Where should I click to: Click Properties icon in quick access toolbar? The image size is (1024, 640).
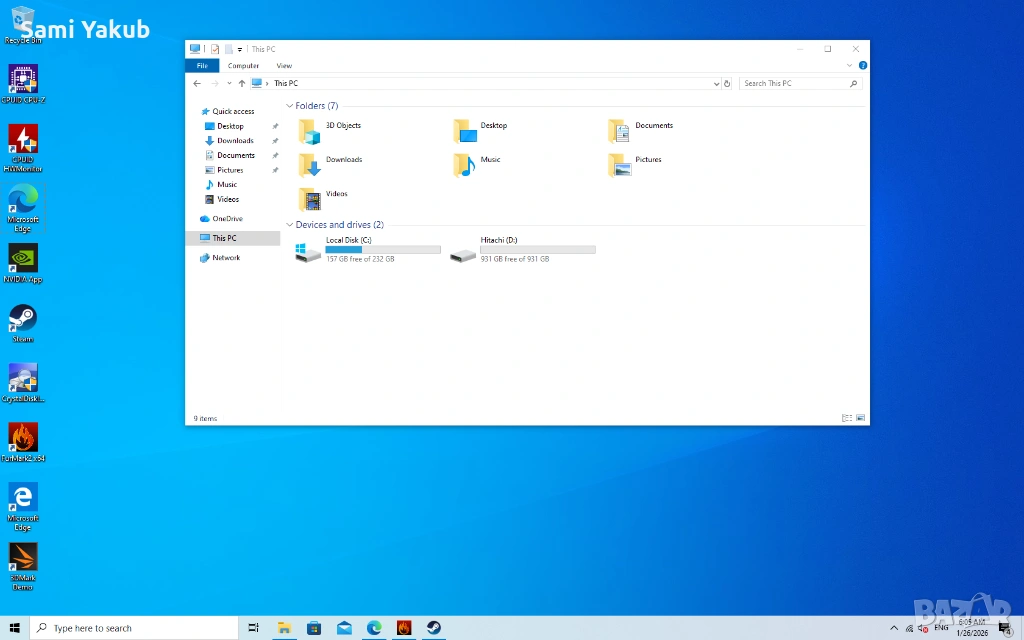[x=215, y=49]
